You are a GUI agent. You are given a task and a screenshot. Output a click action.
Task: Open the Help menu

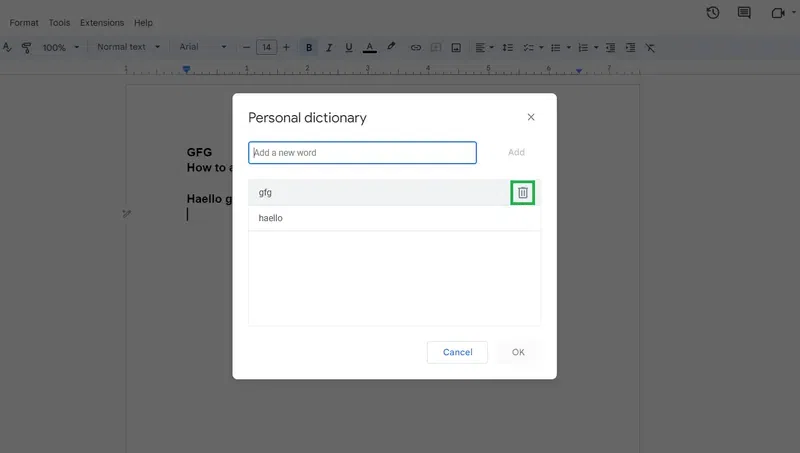pyautogui.click(x=143, y=22)
